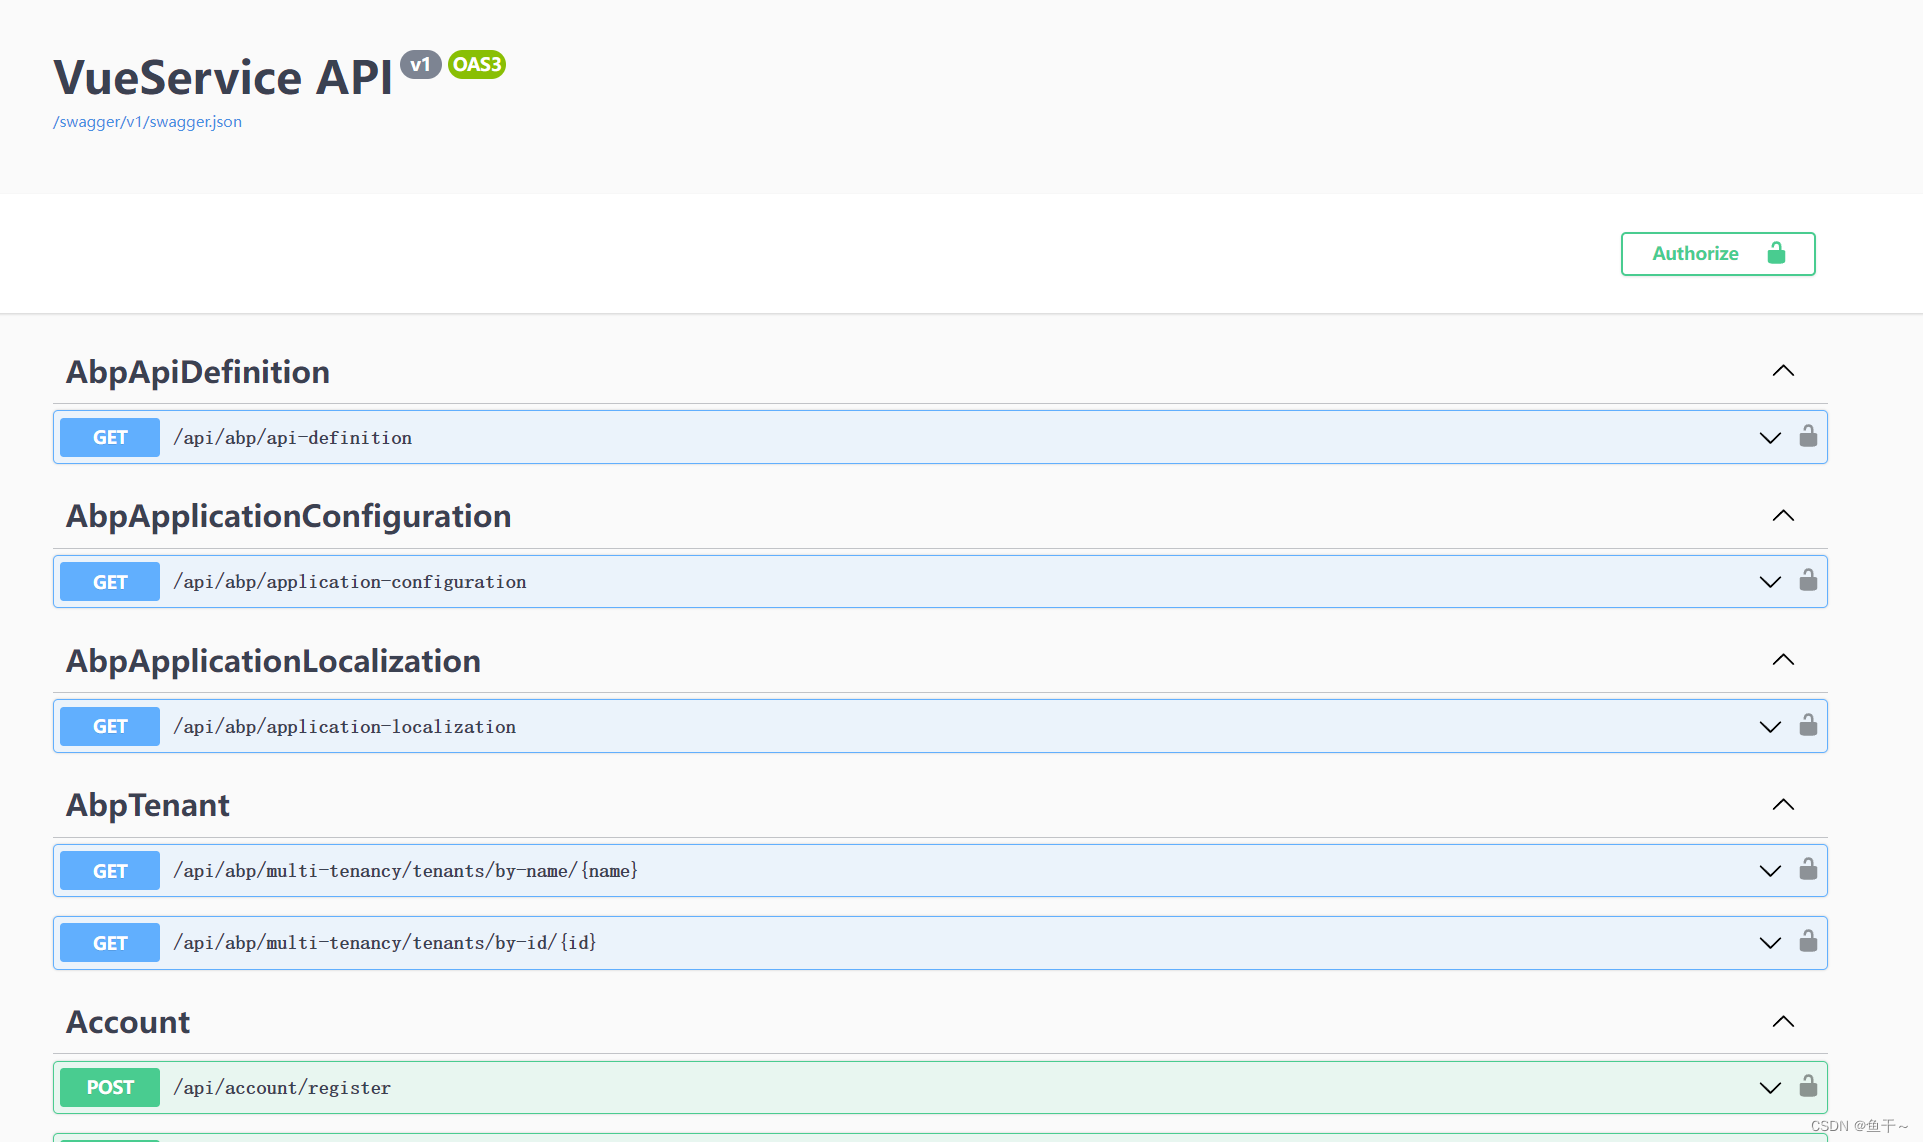Click GET button for application-localization

[x=110, y=726]
